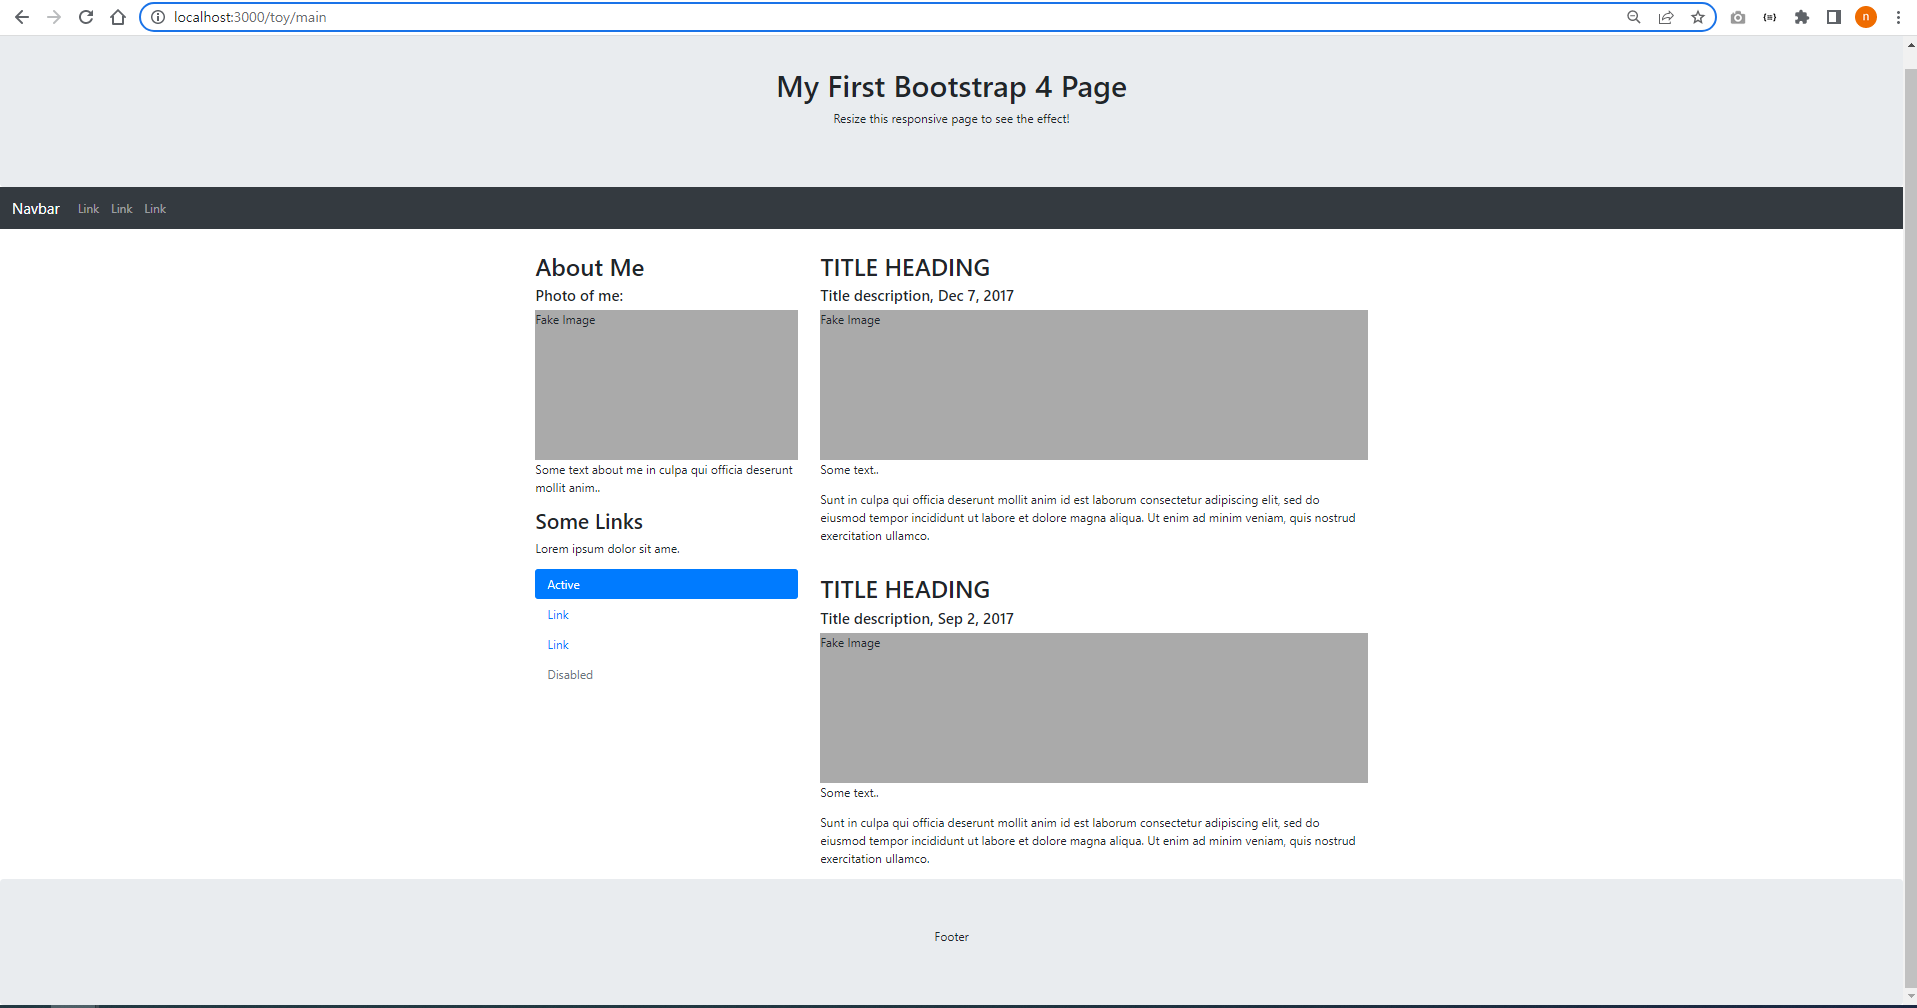Viewport: 1917px width, 1008px height.
Task: Click the browser back arrow
Action: (x=22, y=17)
